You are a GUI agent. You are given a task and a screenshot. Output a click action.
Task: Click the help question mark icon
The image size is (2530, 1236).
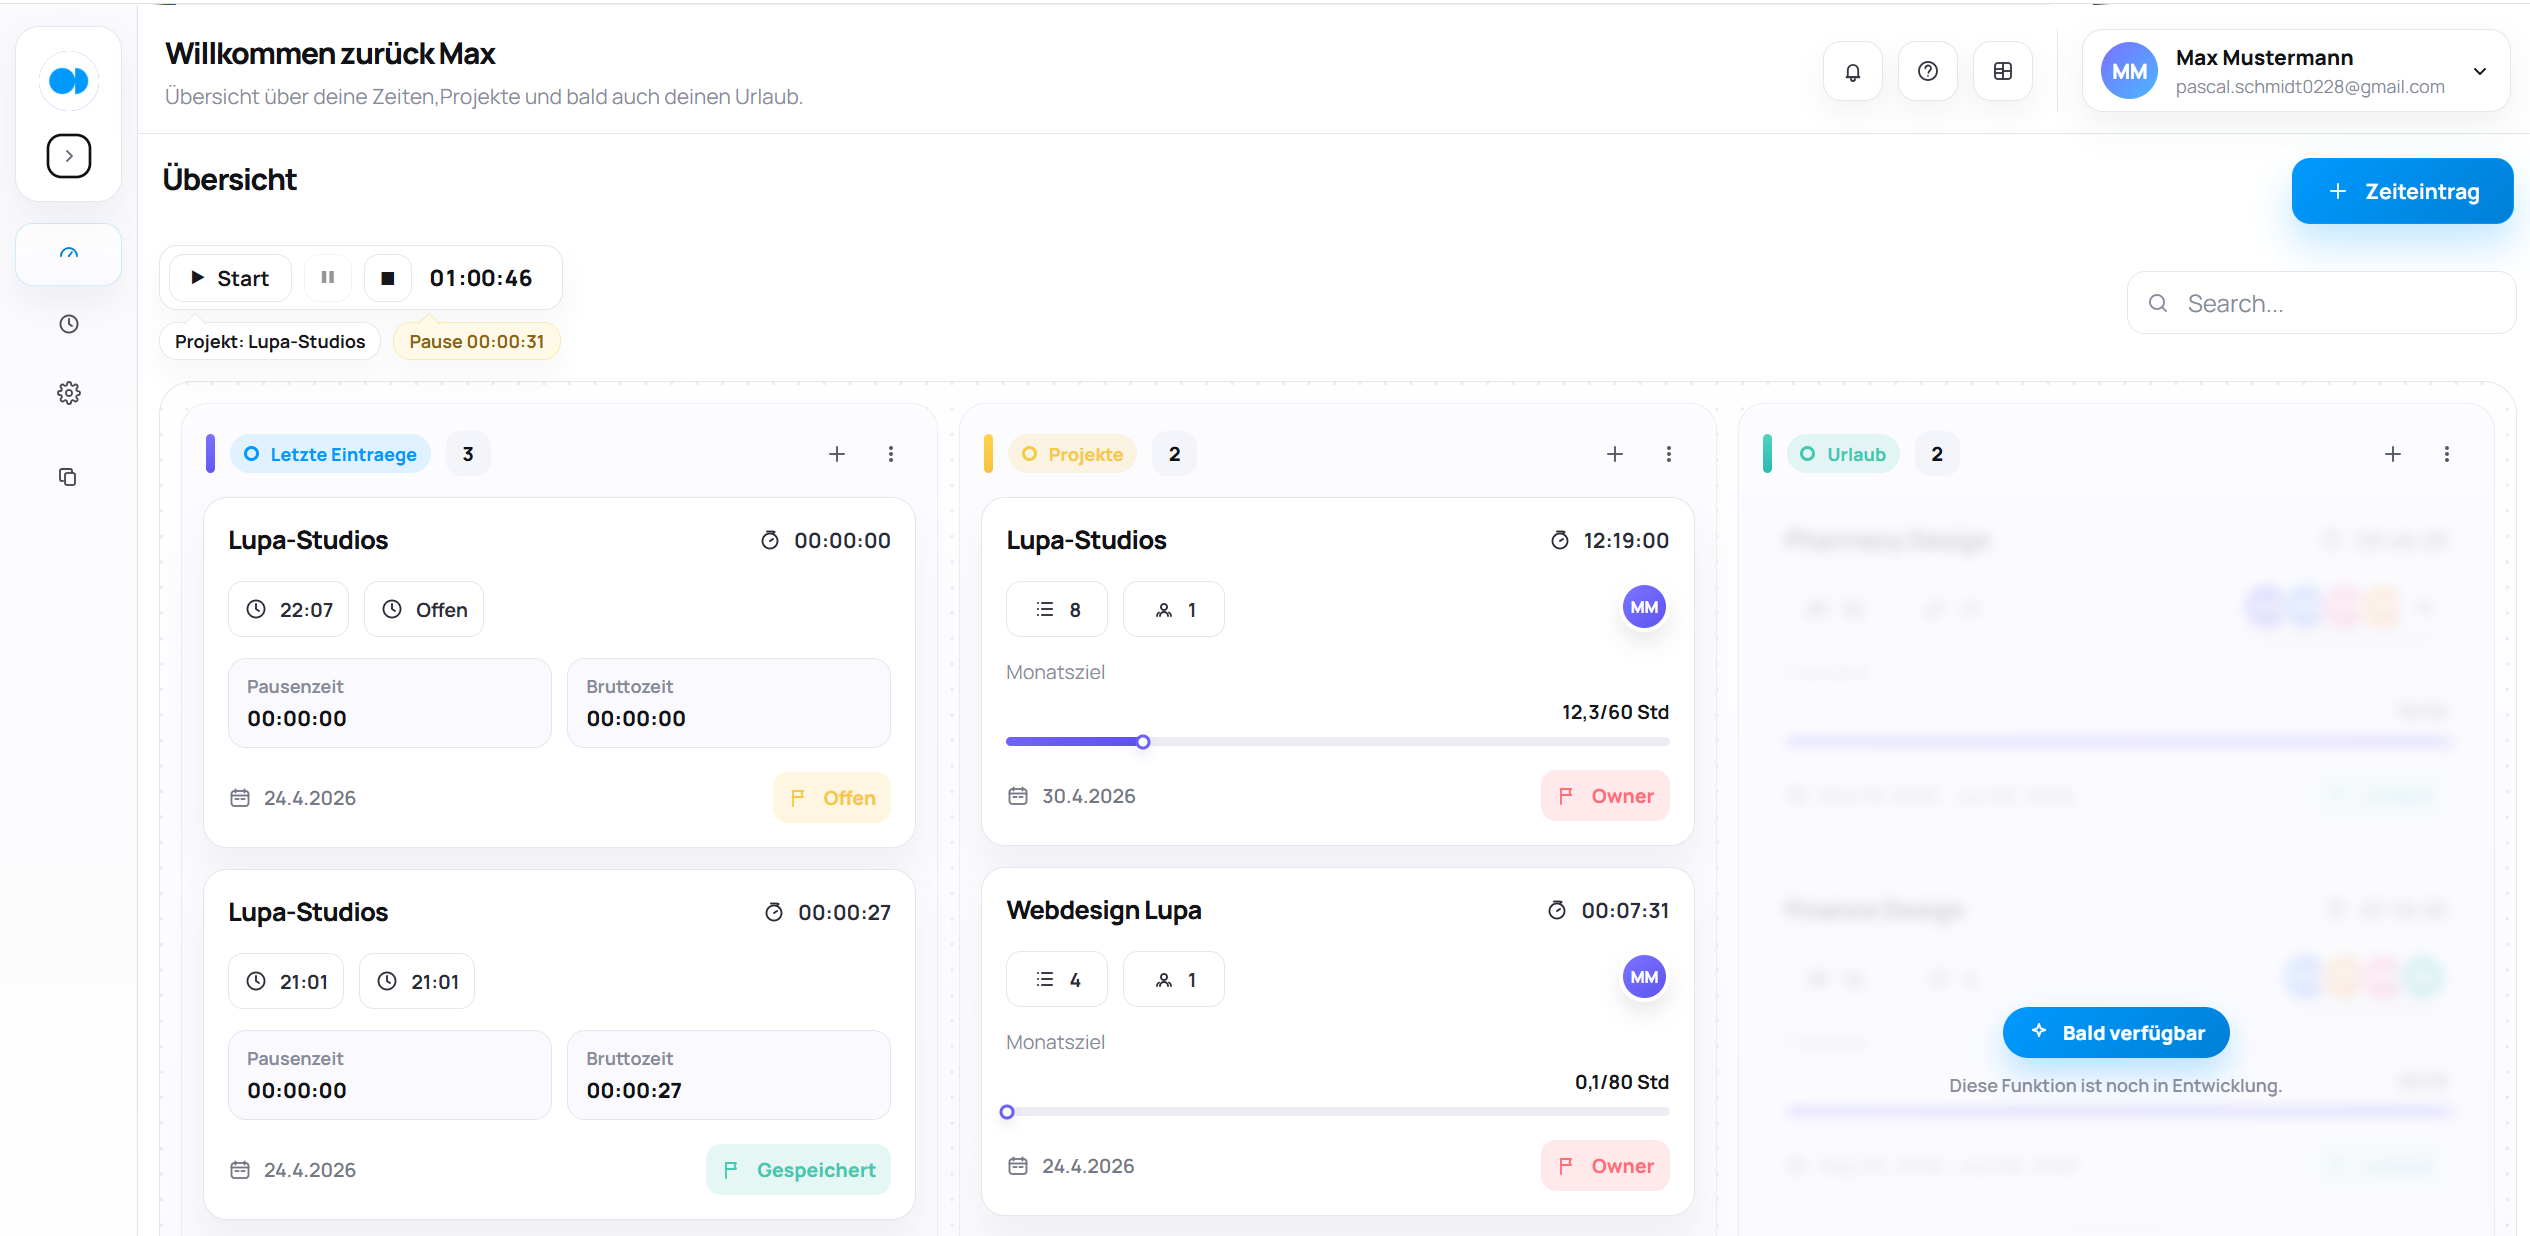pos(1927,72)
